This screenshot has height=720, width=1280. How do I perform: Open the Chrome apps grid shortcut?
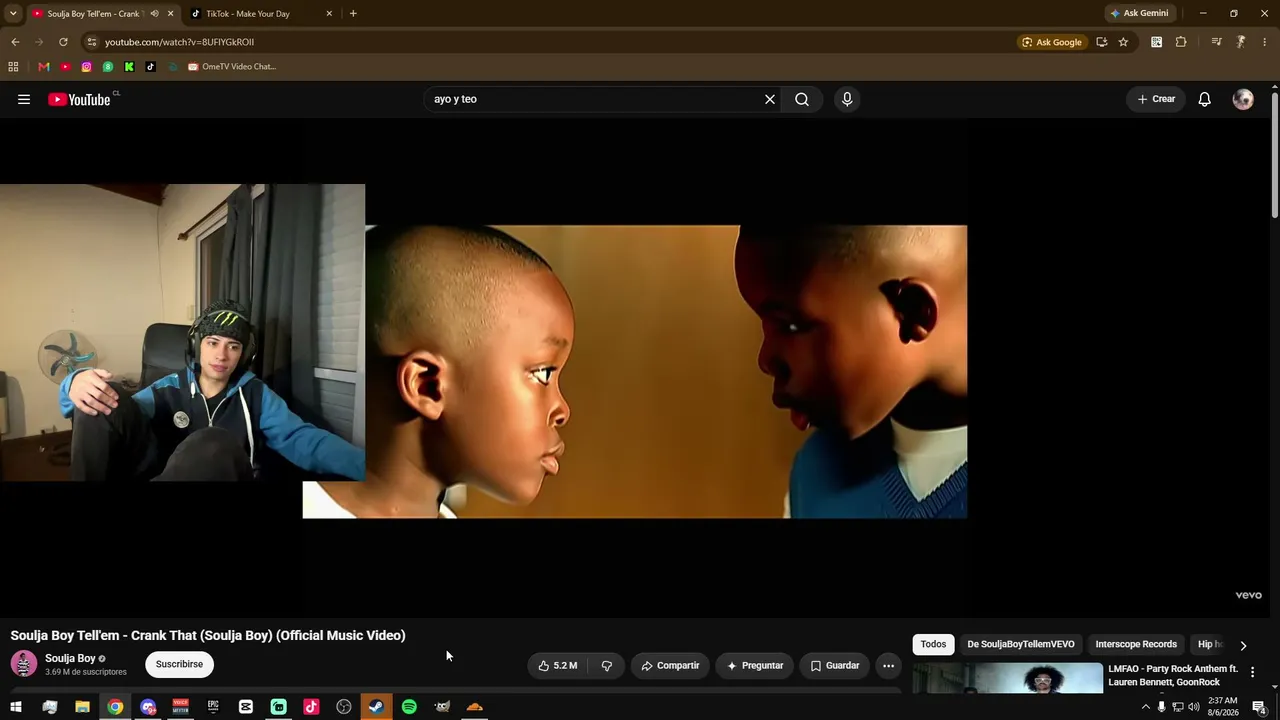click(13, 67)
